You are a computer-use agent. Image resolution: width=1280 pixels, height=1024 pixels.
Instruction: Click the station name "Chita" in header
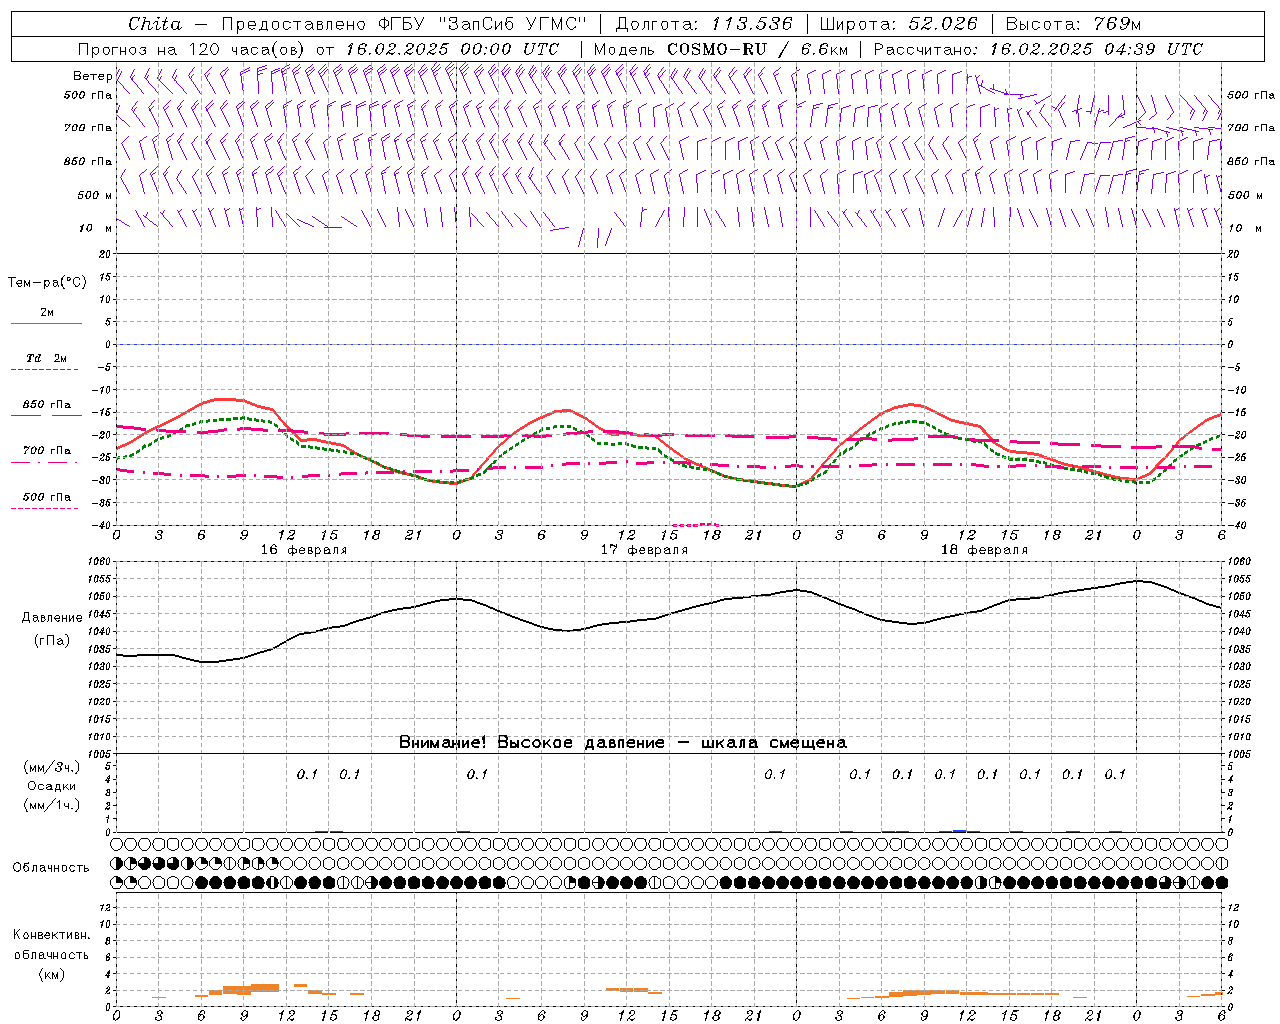pyautogui.click(x=155, y=24)
